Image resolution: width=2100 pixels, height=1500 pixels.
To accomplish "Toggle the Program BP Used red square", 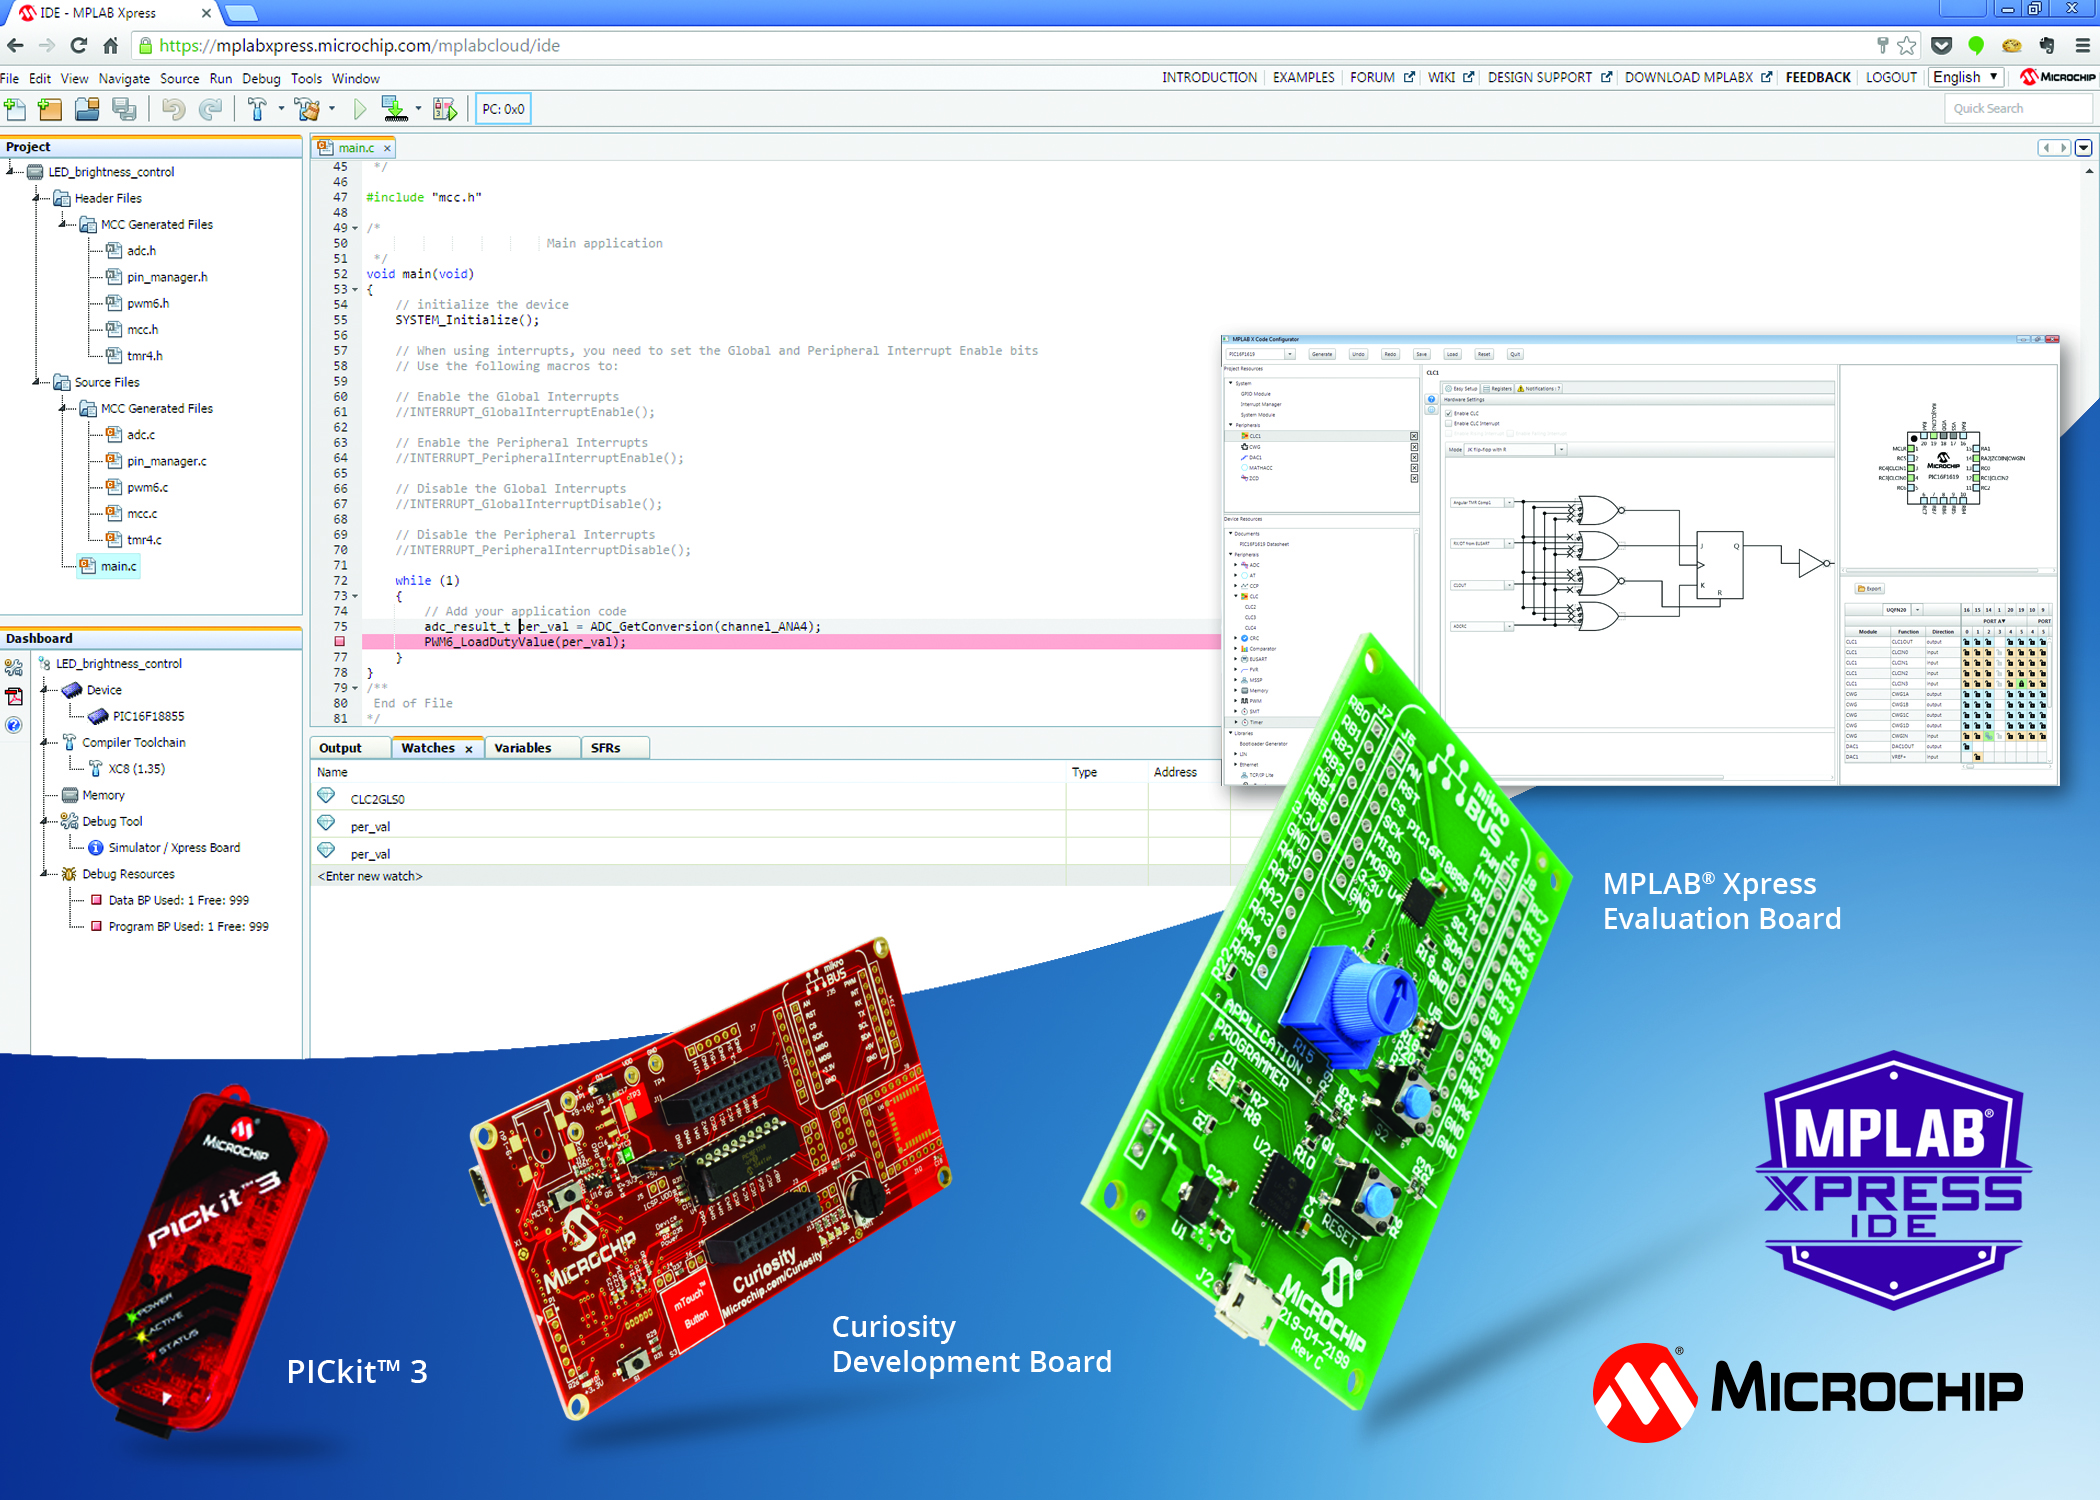I will click(96, 926).
